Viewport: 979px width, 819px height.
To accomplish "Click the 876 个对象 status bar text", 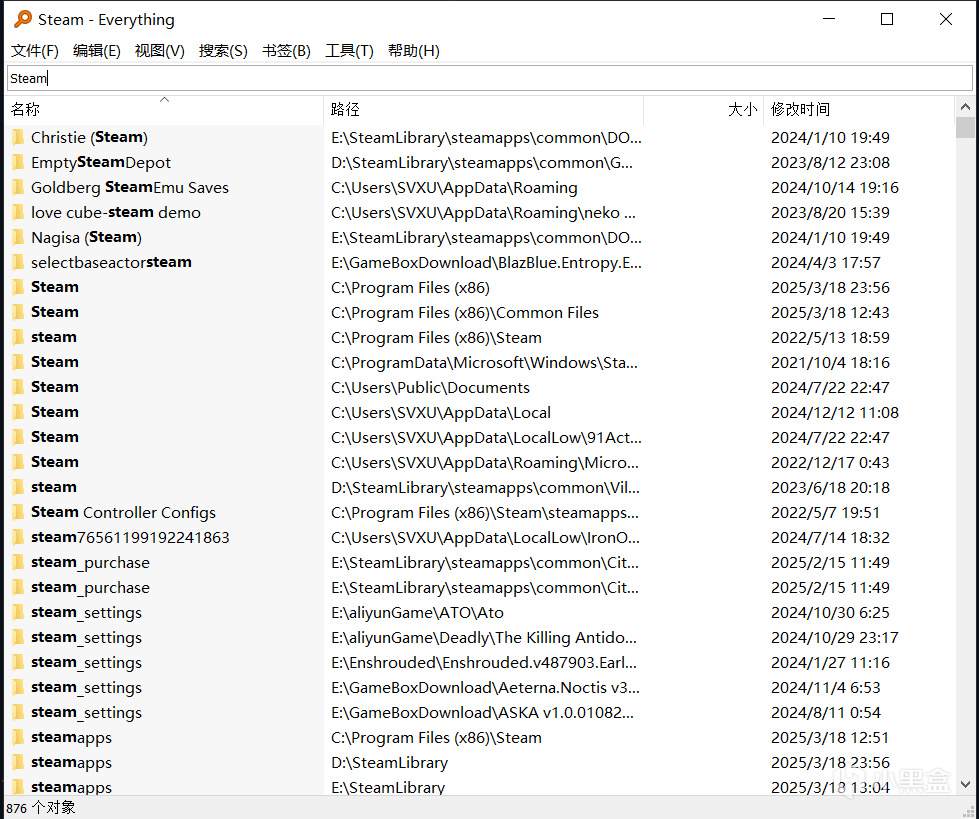I will click(x=41, y=807).
